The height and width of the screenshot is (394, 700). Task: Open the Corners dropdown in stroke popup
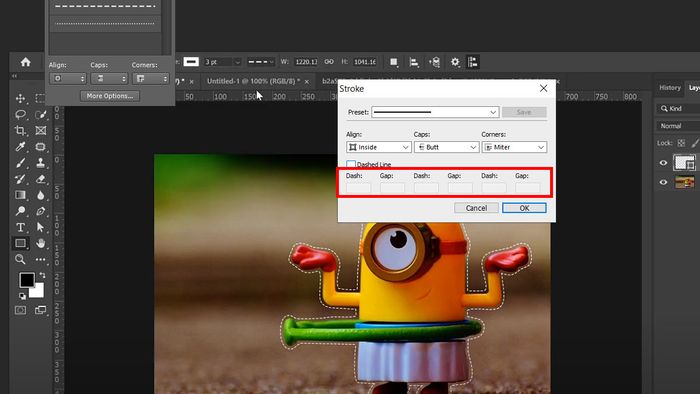pos(151,79)
